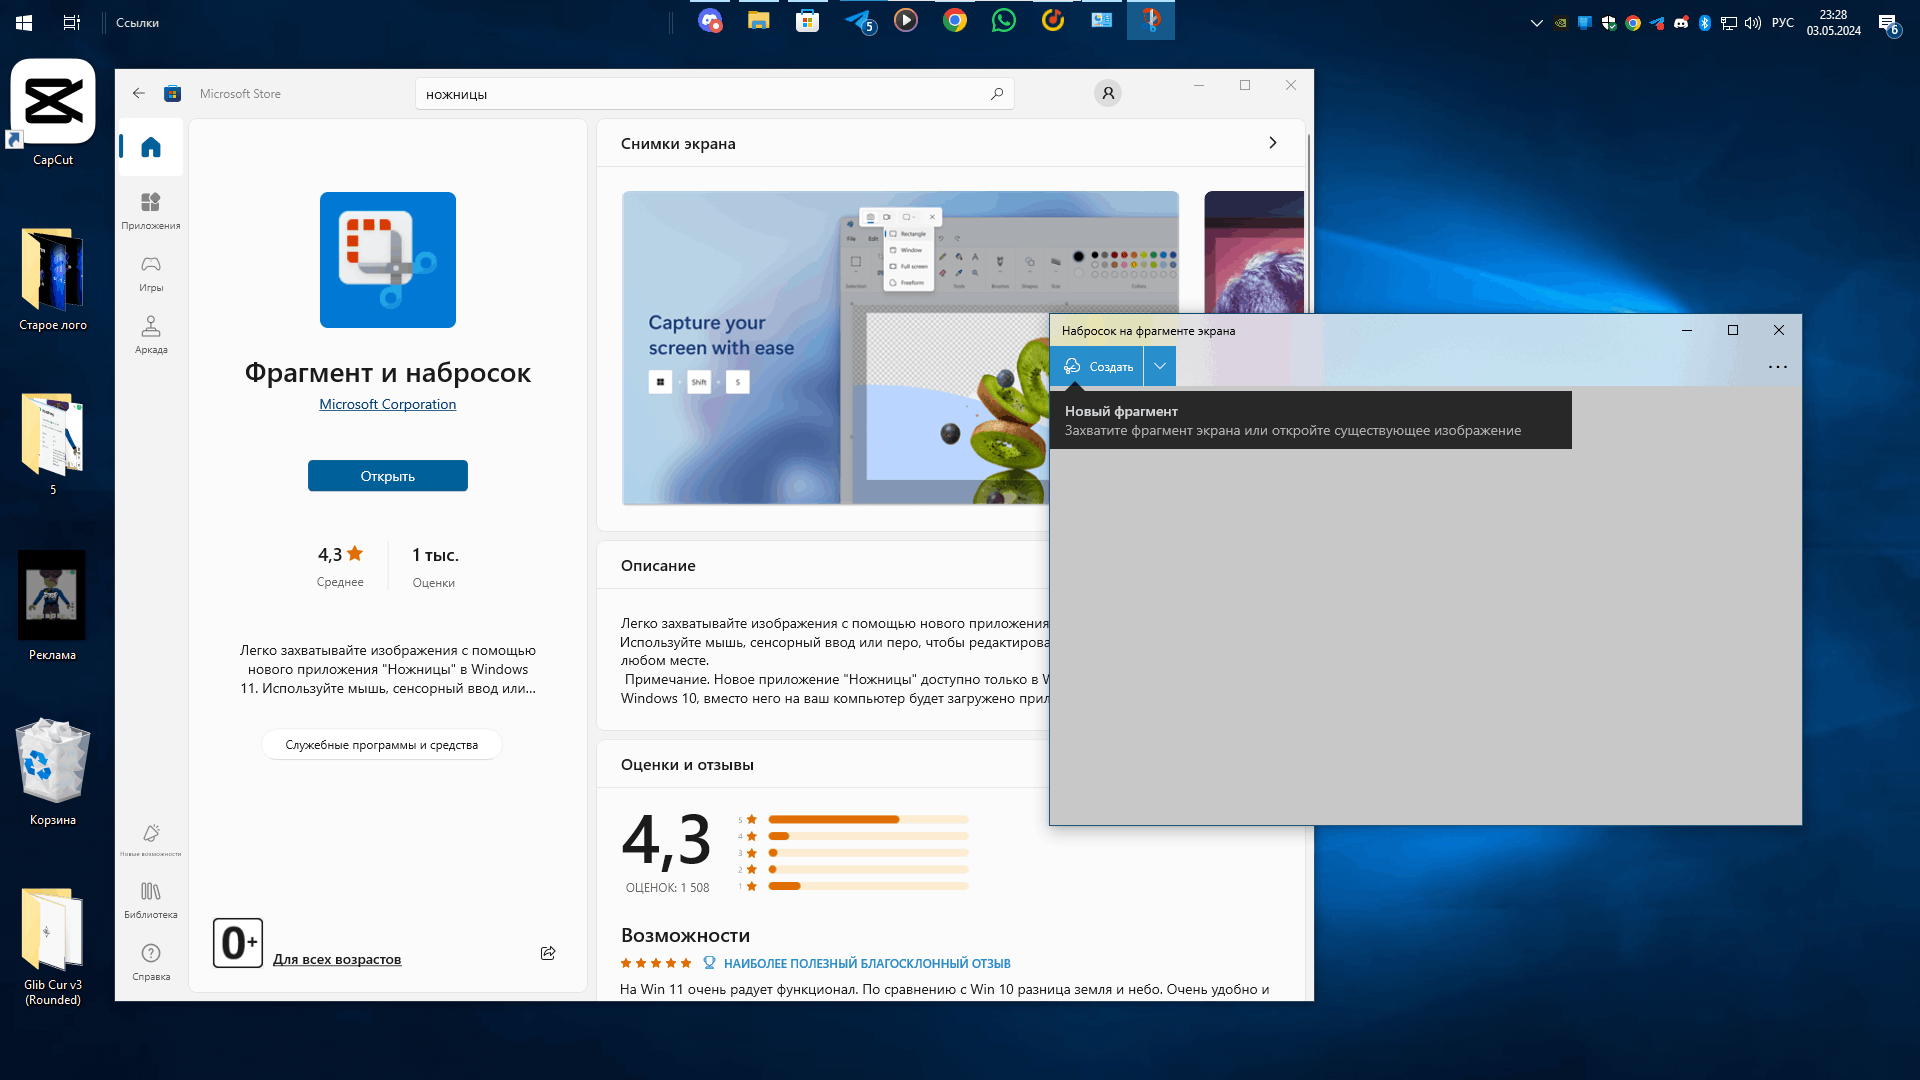Open Task View on taskbar

(72, 22)
